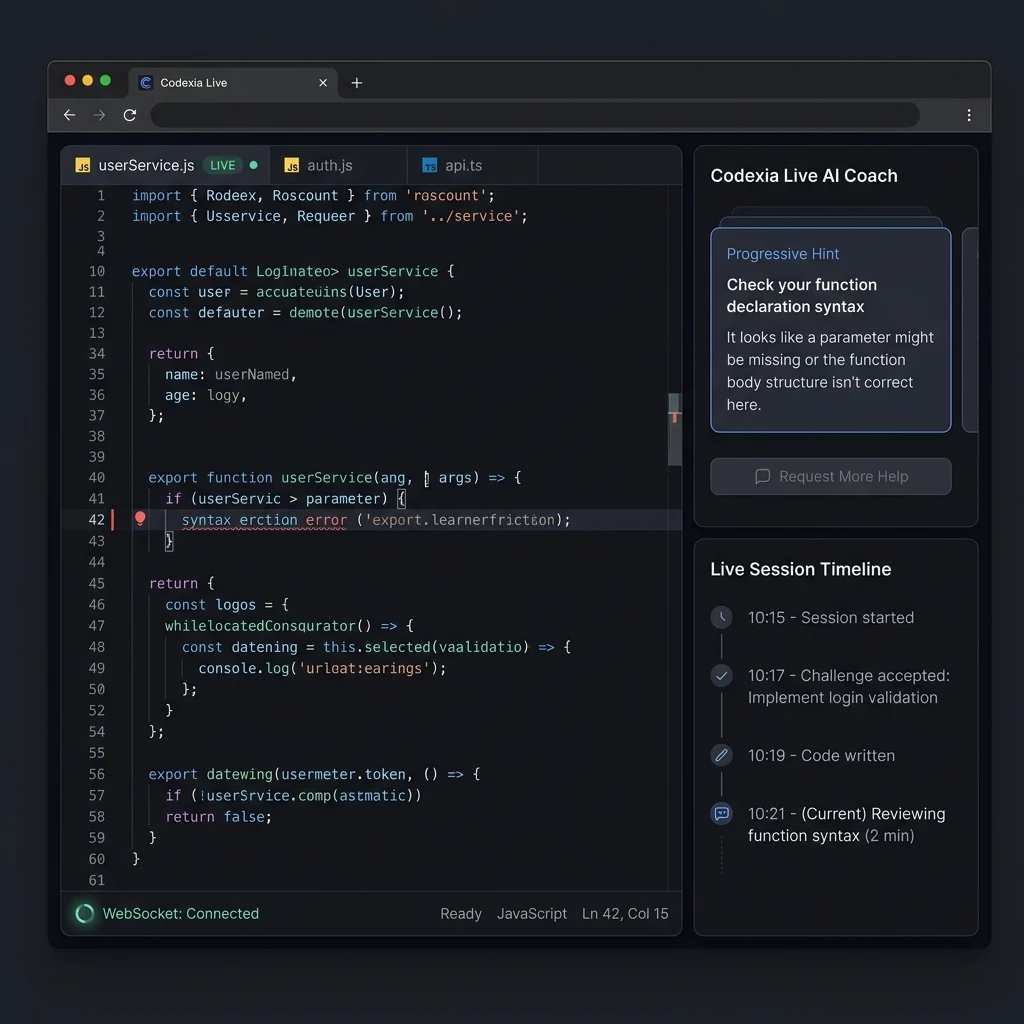Image resolution: width=1024 pixels, height=1024 pixels.
Task: Click the Progressive Hint card label
Action: click(x=782, y=253)
